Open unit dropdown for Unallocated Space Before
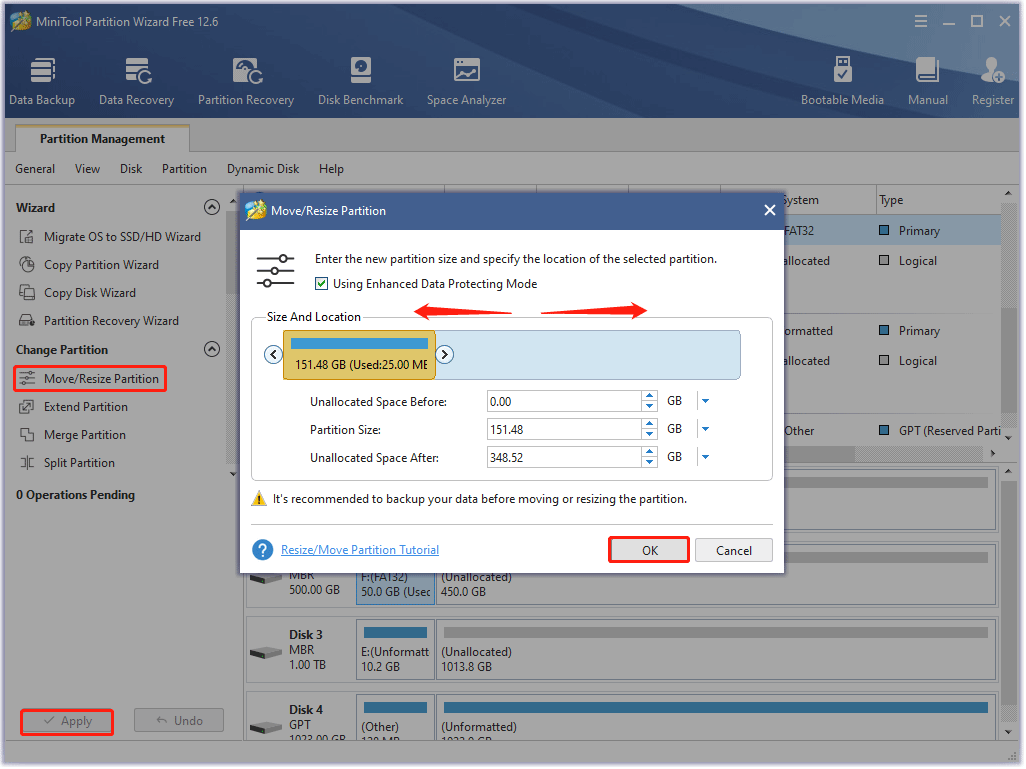This screenshot has width=1026, height=769. (x=706, y=401)
